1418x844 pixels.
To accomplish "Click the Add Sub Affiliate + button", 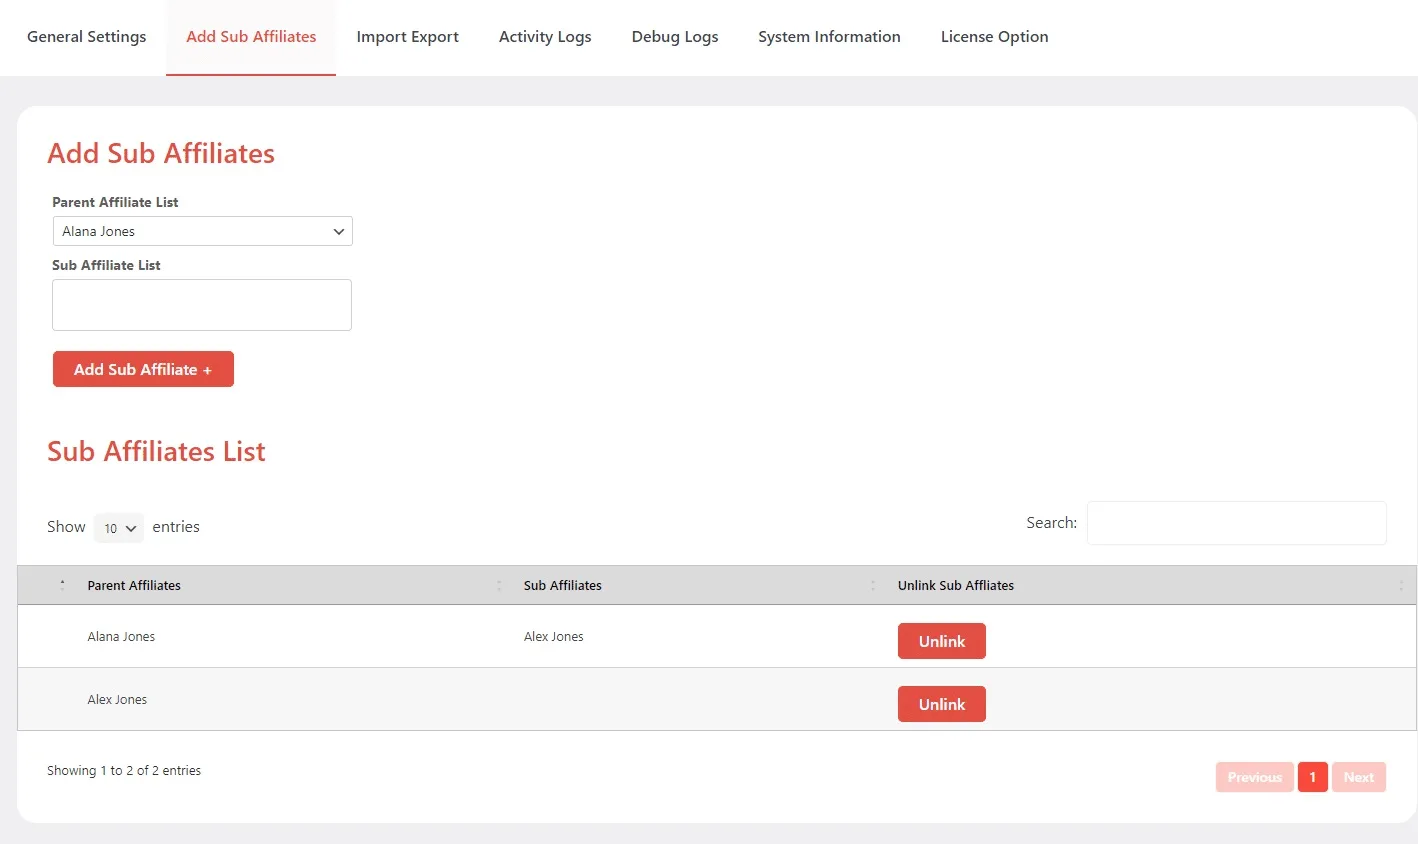I will pos(143,368).
